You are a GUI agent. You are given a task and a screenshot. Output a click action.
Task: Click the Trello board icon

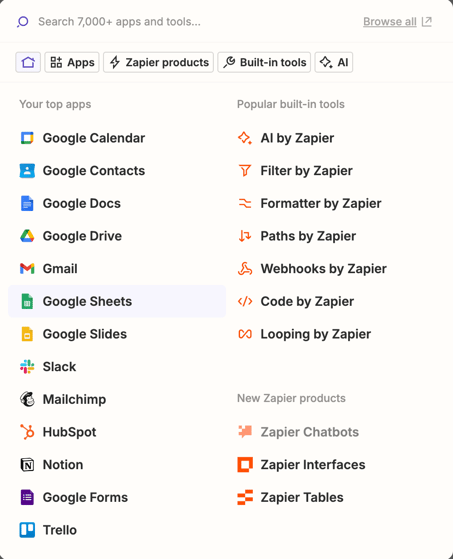(27, 530)
